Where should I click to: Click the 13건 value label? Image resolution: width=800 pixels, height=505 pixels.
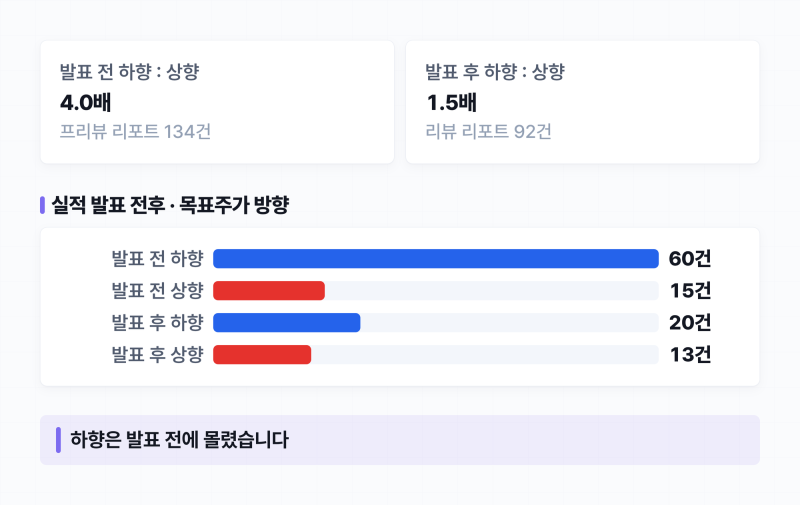point(690,355)
